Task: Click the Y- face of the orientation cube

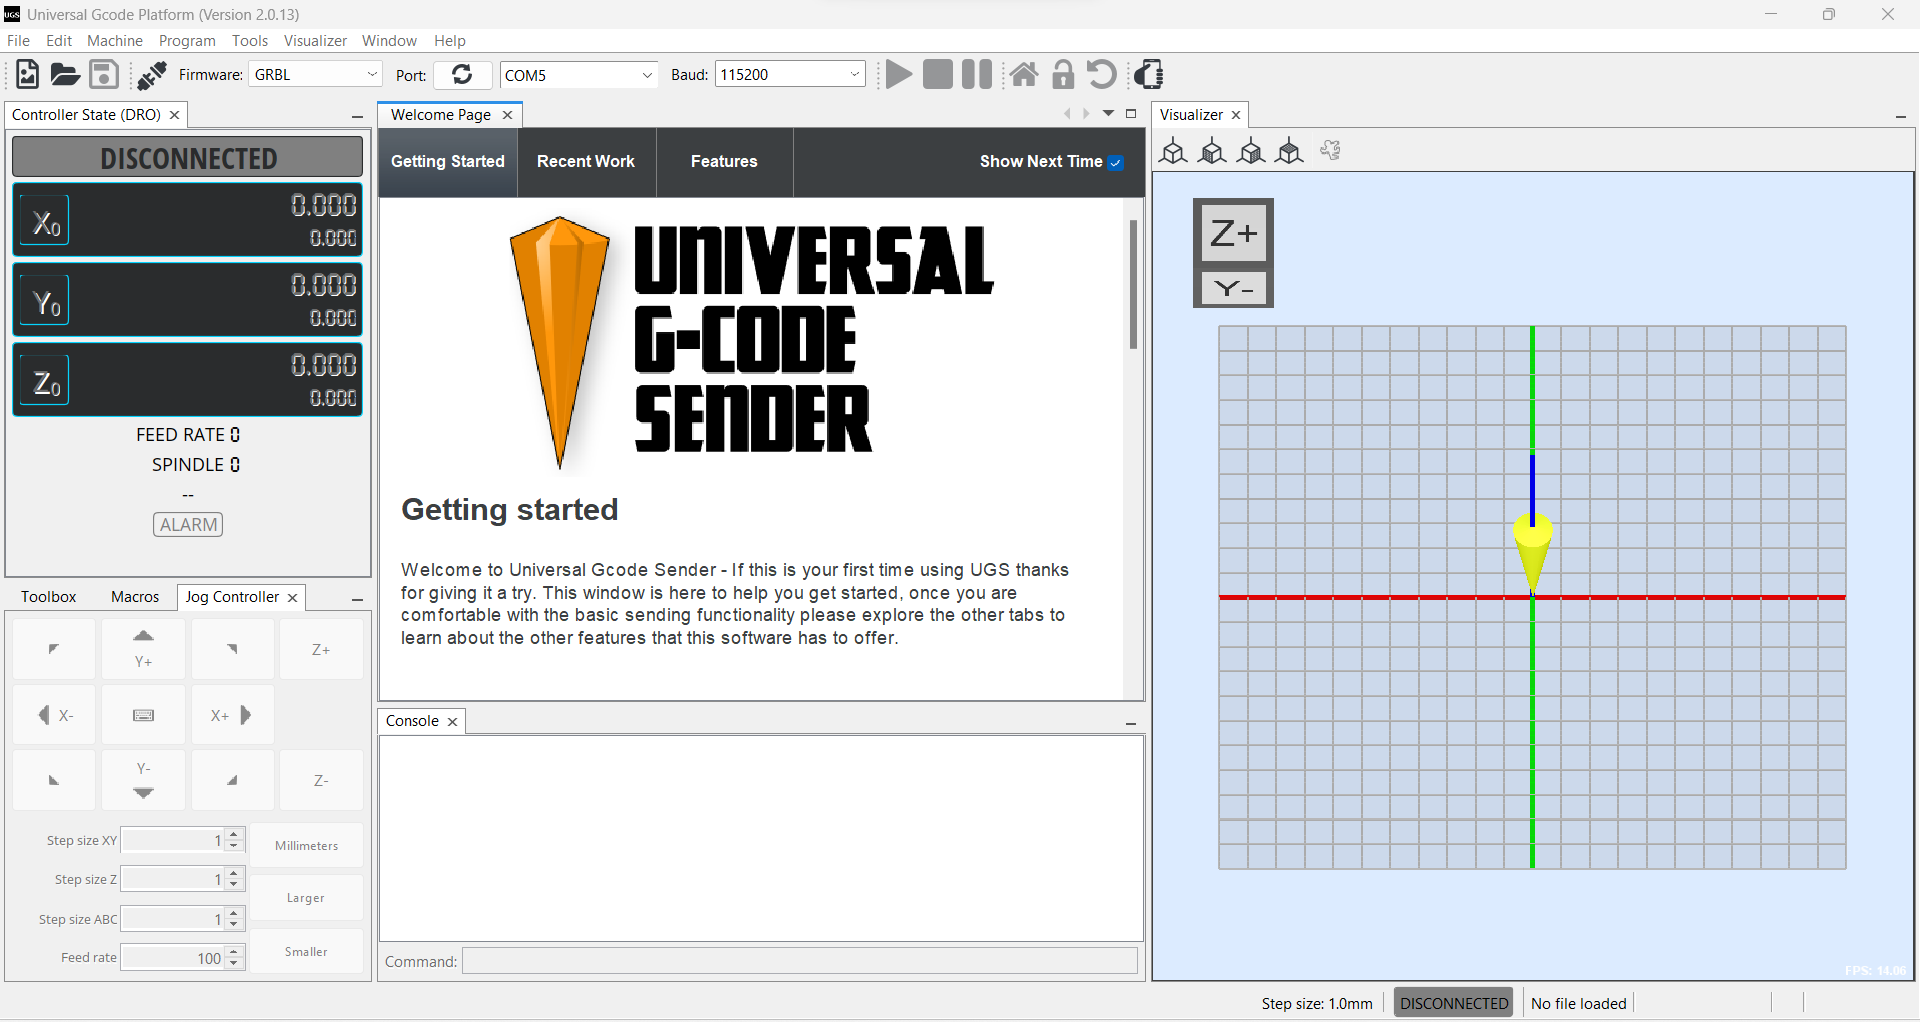Action: coord(1233,289)
